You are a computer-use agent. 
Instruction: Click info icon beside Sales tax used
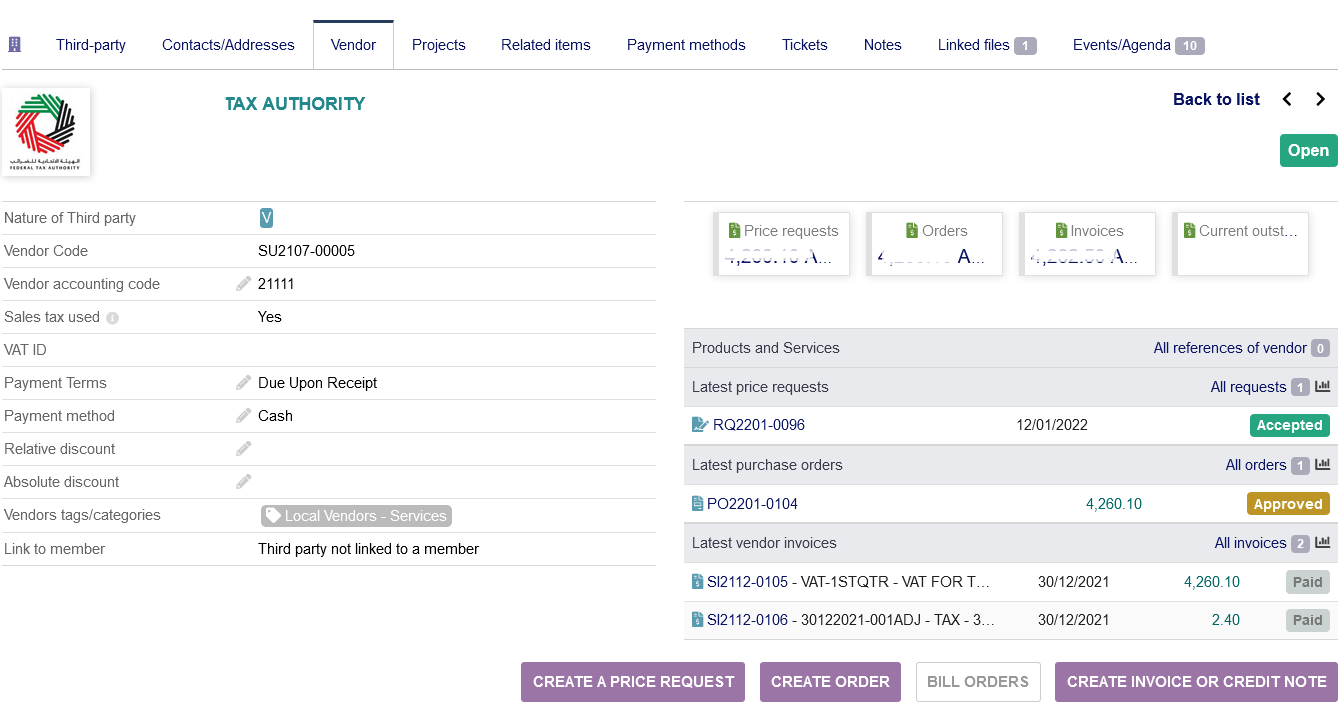click(x=112, y=318)
